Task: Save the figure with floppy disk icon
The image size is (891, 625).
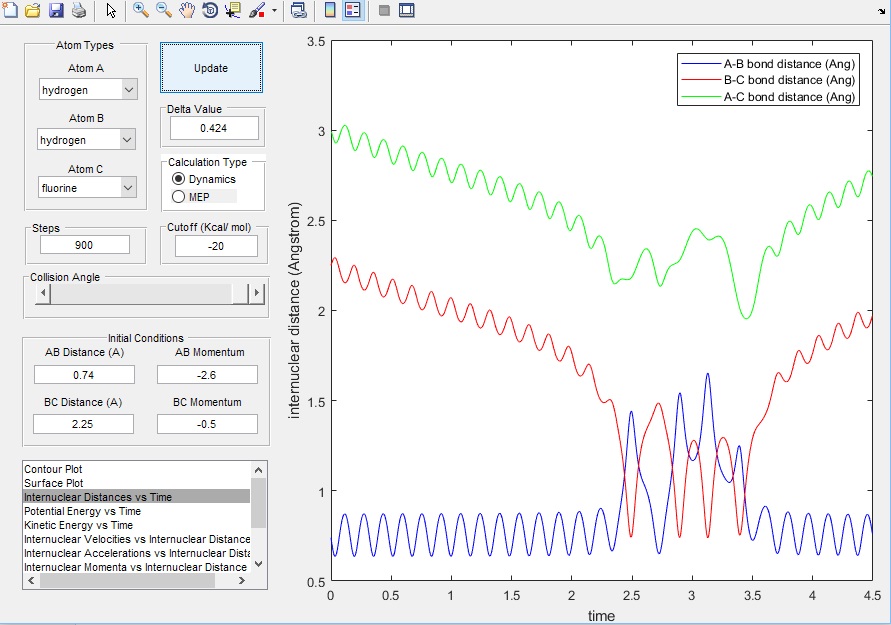Action: tap(56, 11)
